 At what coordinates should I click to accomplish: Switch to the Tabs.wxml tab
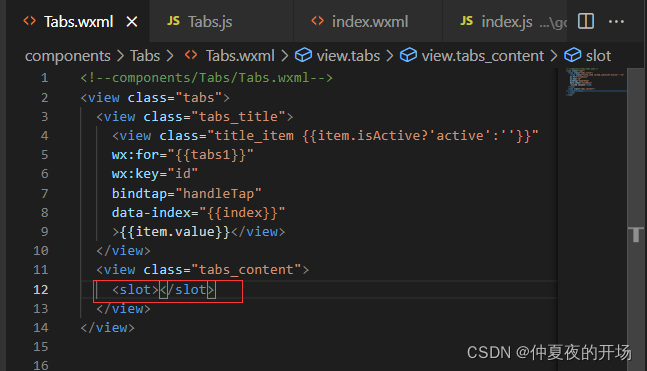(x=78, y=21)
